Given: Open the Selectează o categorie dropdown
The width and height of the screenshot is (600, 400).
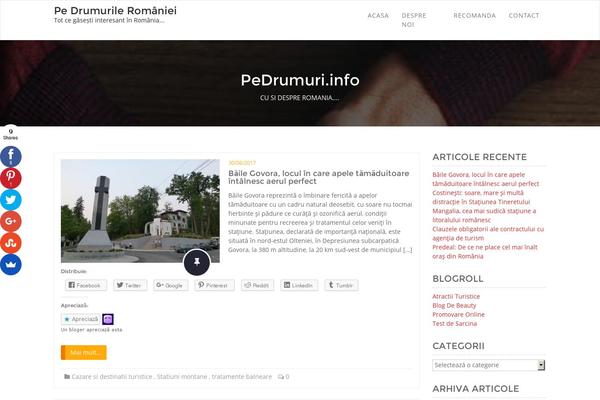Looking at the screenshot, I should pyautogui.click(x=489, y=365).
